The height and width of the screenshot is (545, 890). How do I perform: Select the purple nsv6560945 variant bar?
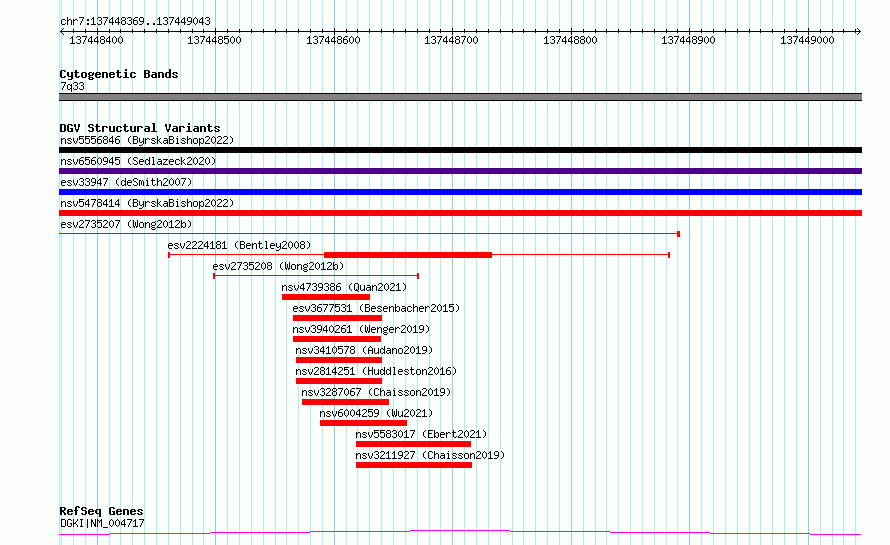460,171
